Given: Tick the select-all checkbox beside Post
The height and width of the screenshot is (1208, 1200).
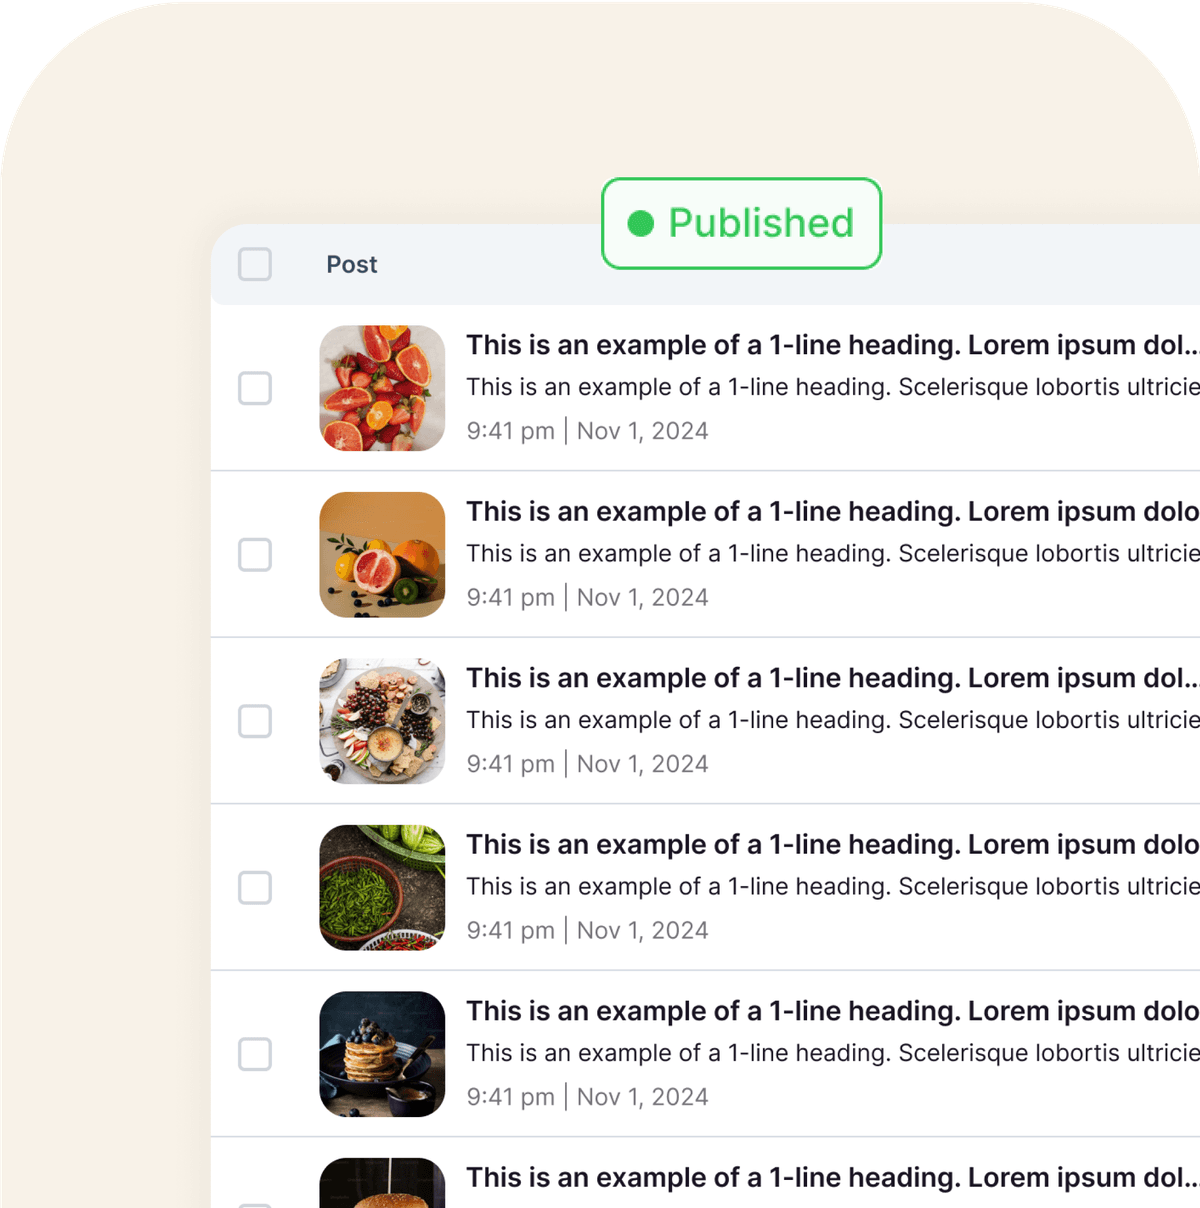Looking at the screenshot, I should (255, 264).
